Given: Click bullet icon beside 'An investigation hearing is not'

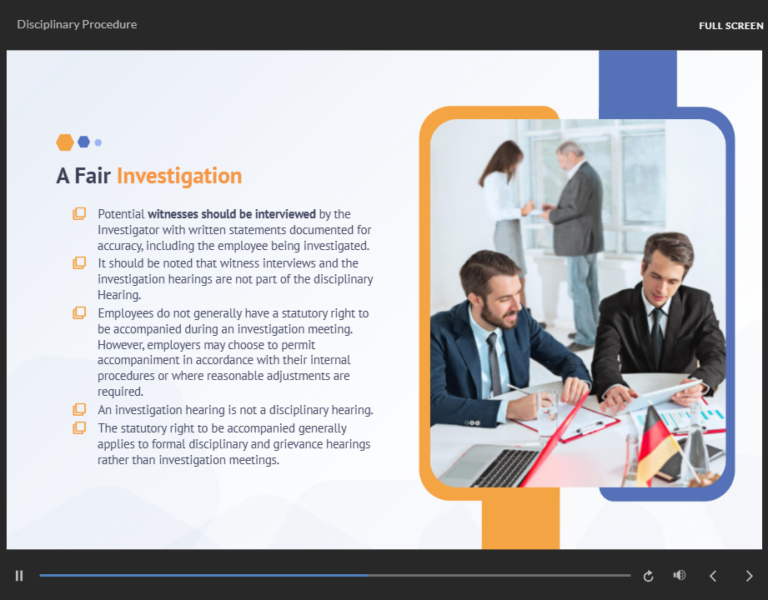Looking at the screenshot, I should pyautogui.click(x=79, y=409).
